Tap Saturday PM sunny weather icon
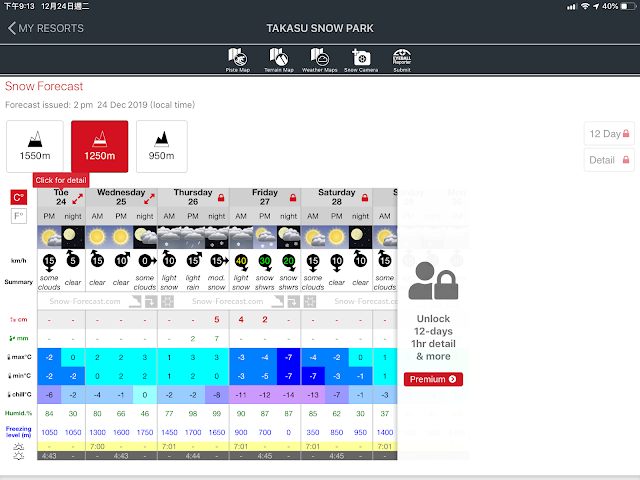The width and height of the screenshot is (640, 480). (337, 237)
